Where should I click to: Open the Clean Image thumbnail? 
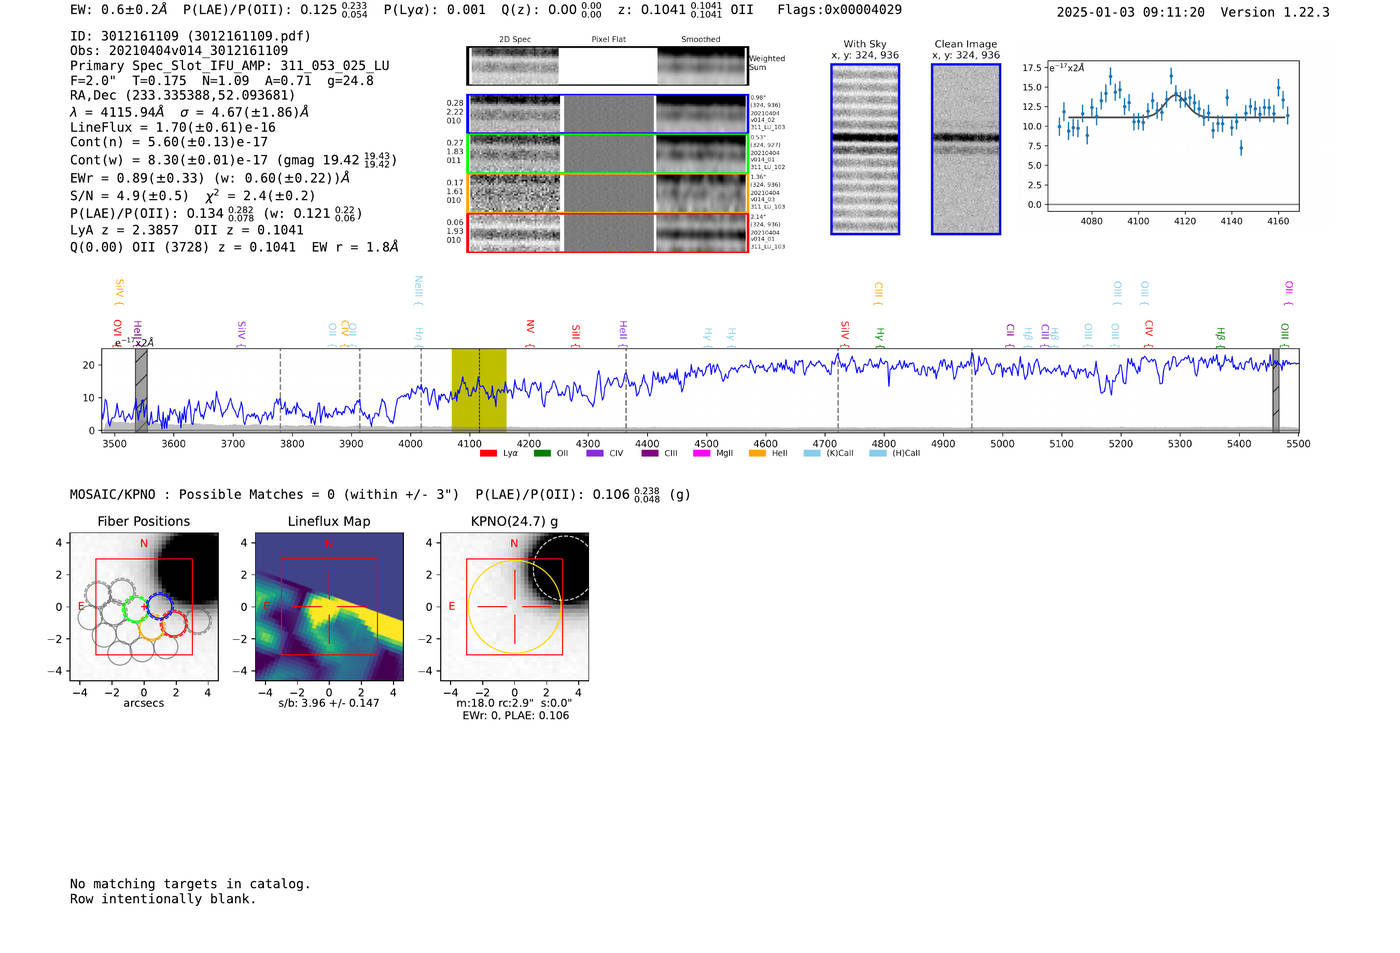coord(966,149)
